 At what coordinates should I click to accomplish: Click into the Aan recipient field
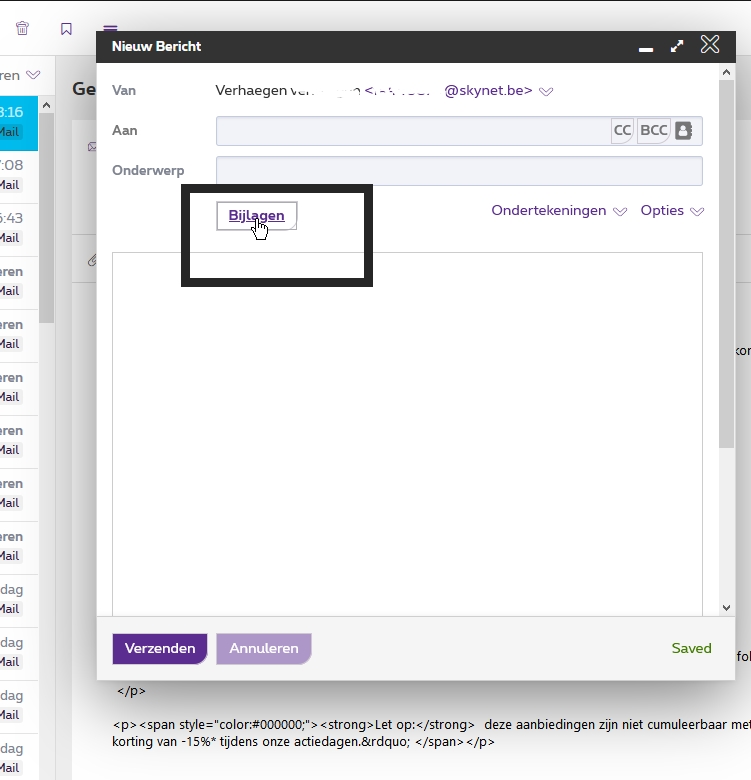point(412,131)
